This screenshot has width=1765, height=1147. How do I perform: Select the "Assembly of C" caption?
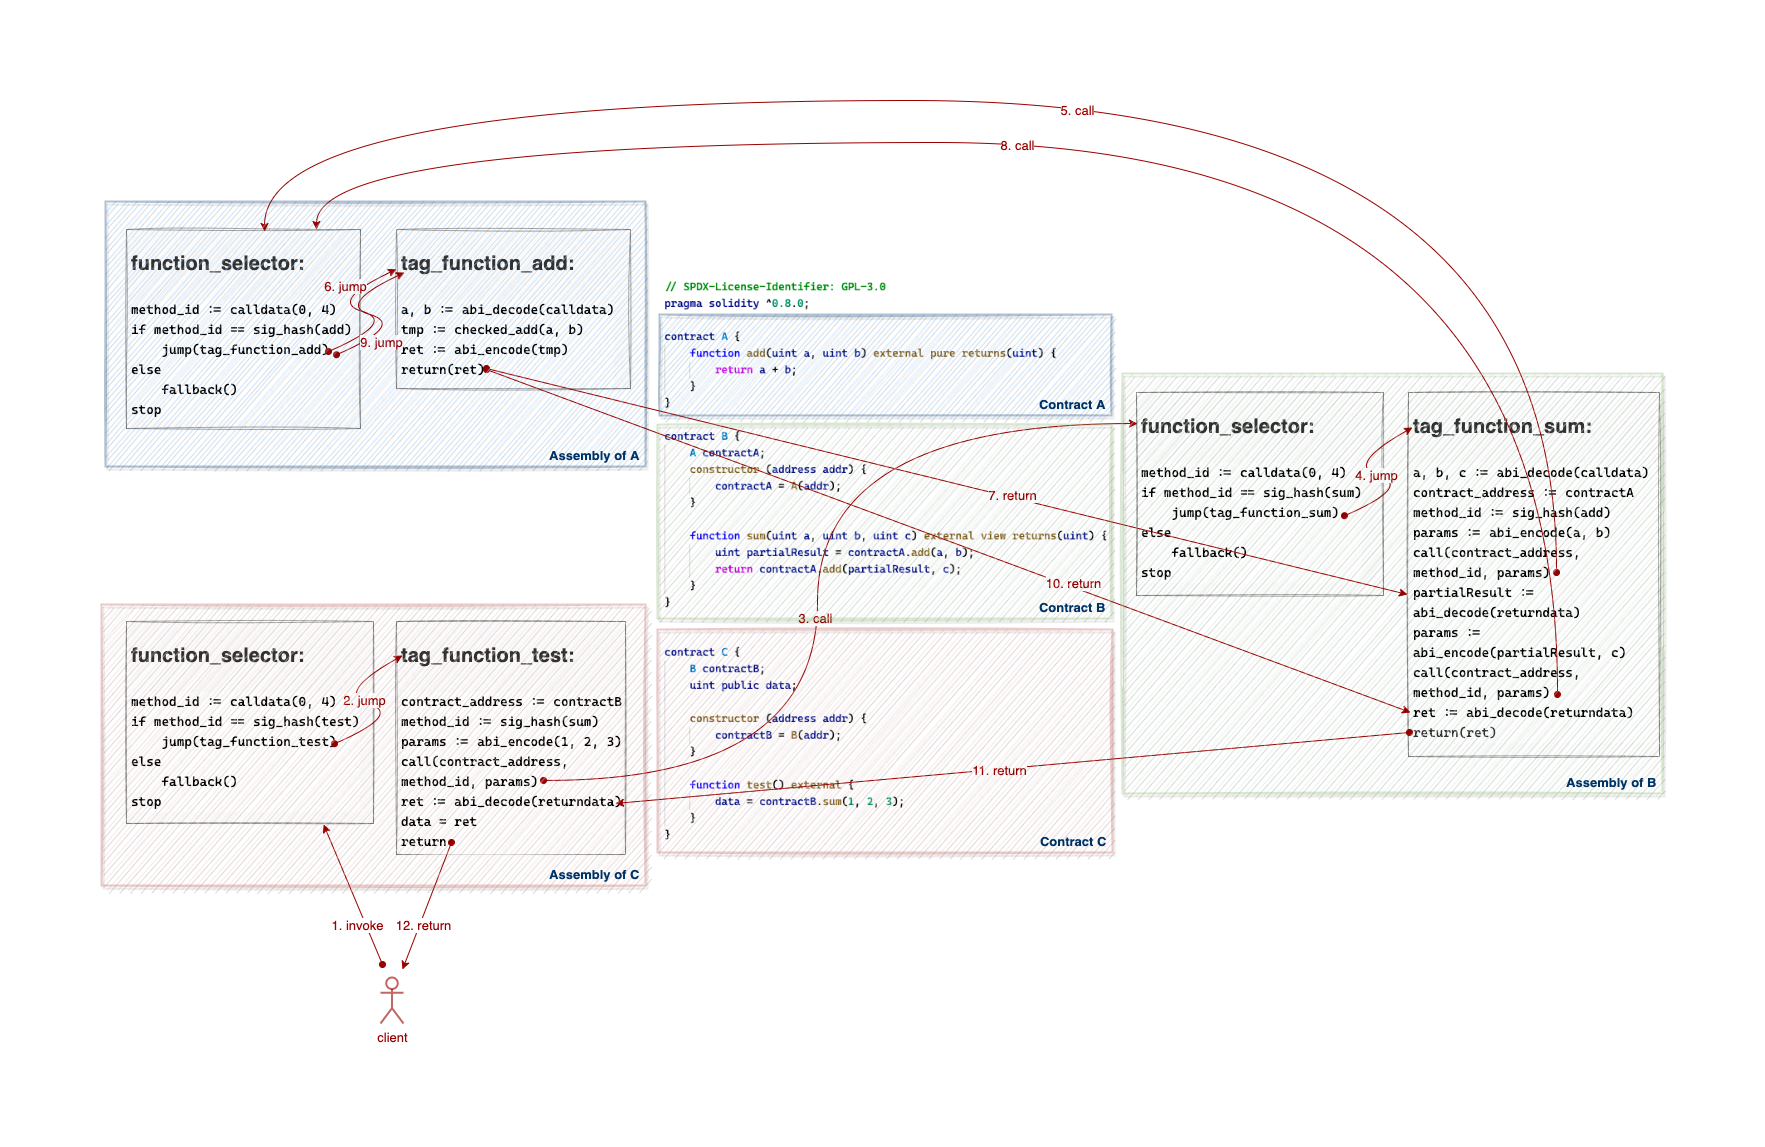(x=594, y=875)
